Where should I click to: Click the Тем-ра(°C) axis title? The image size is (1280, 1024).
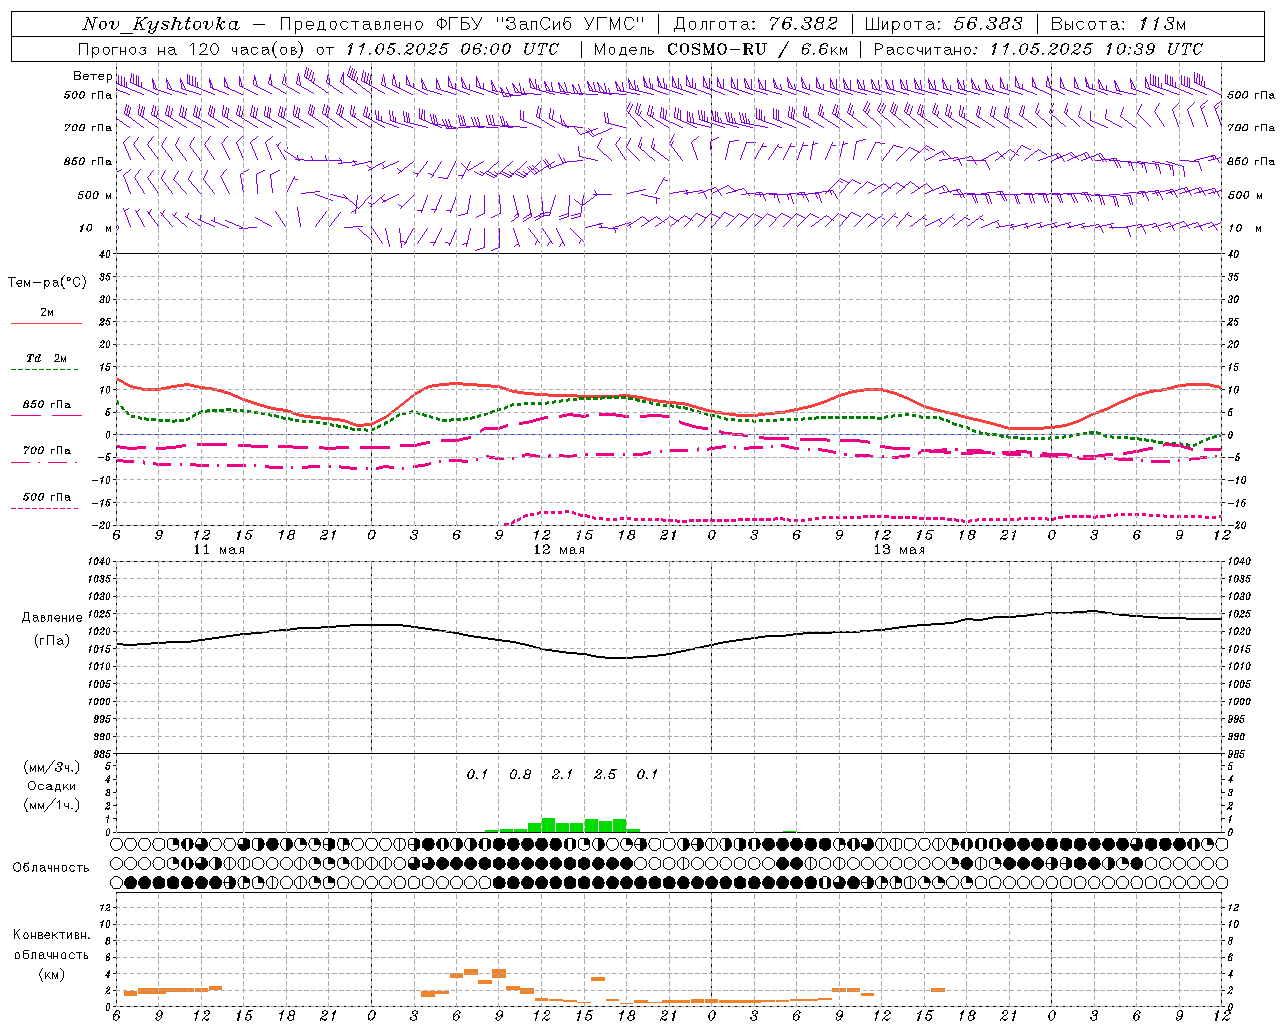point(47,283)
